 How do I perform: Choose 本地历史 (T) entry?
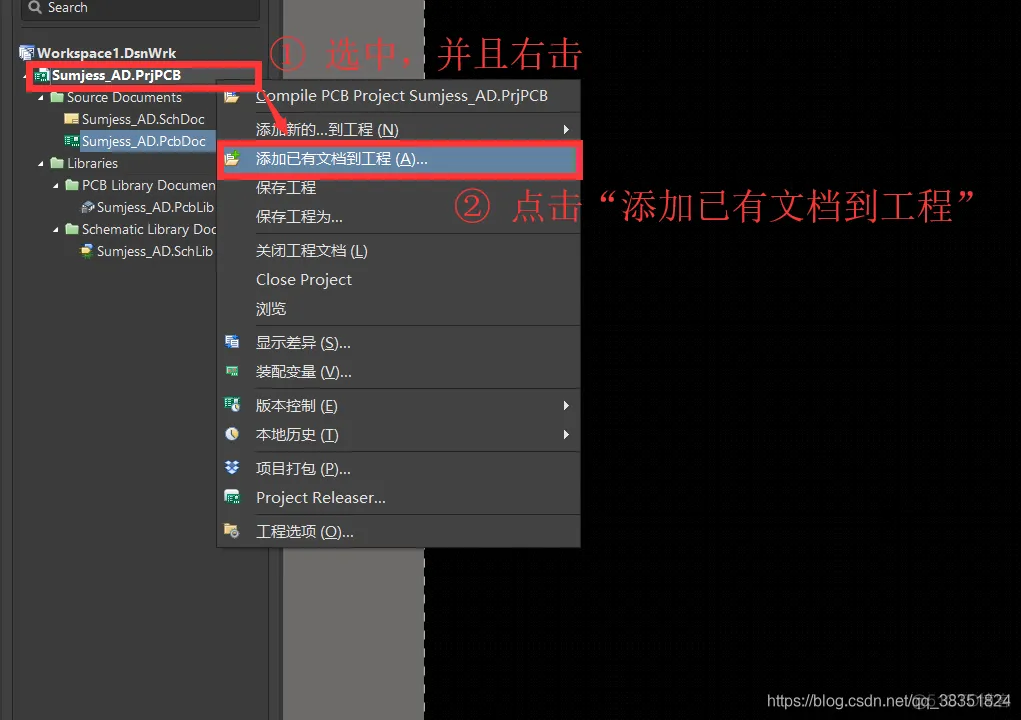click(x=399, y=434)
